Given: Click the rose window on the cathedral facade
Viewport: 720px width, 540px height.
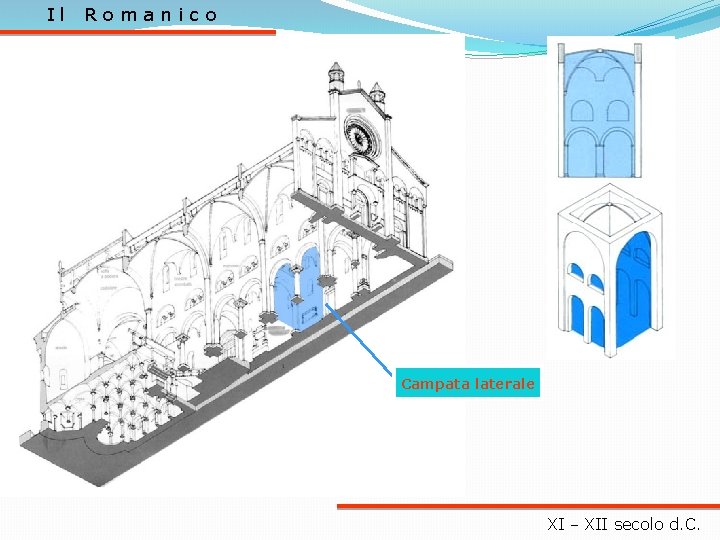Looking at the screenshot, I should [x=362, y=136].
